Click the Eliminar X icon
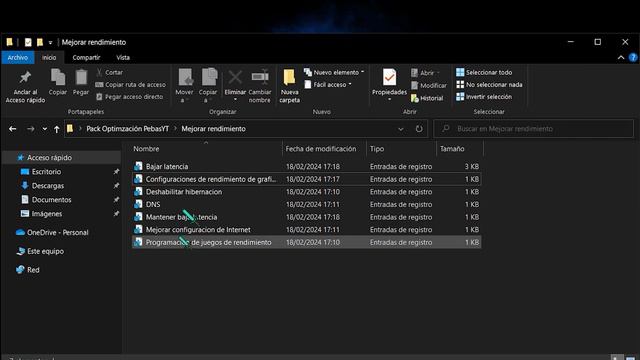 235,77
